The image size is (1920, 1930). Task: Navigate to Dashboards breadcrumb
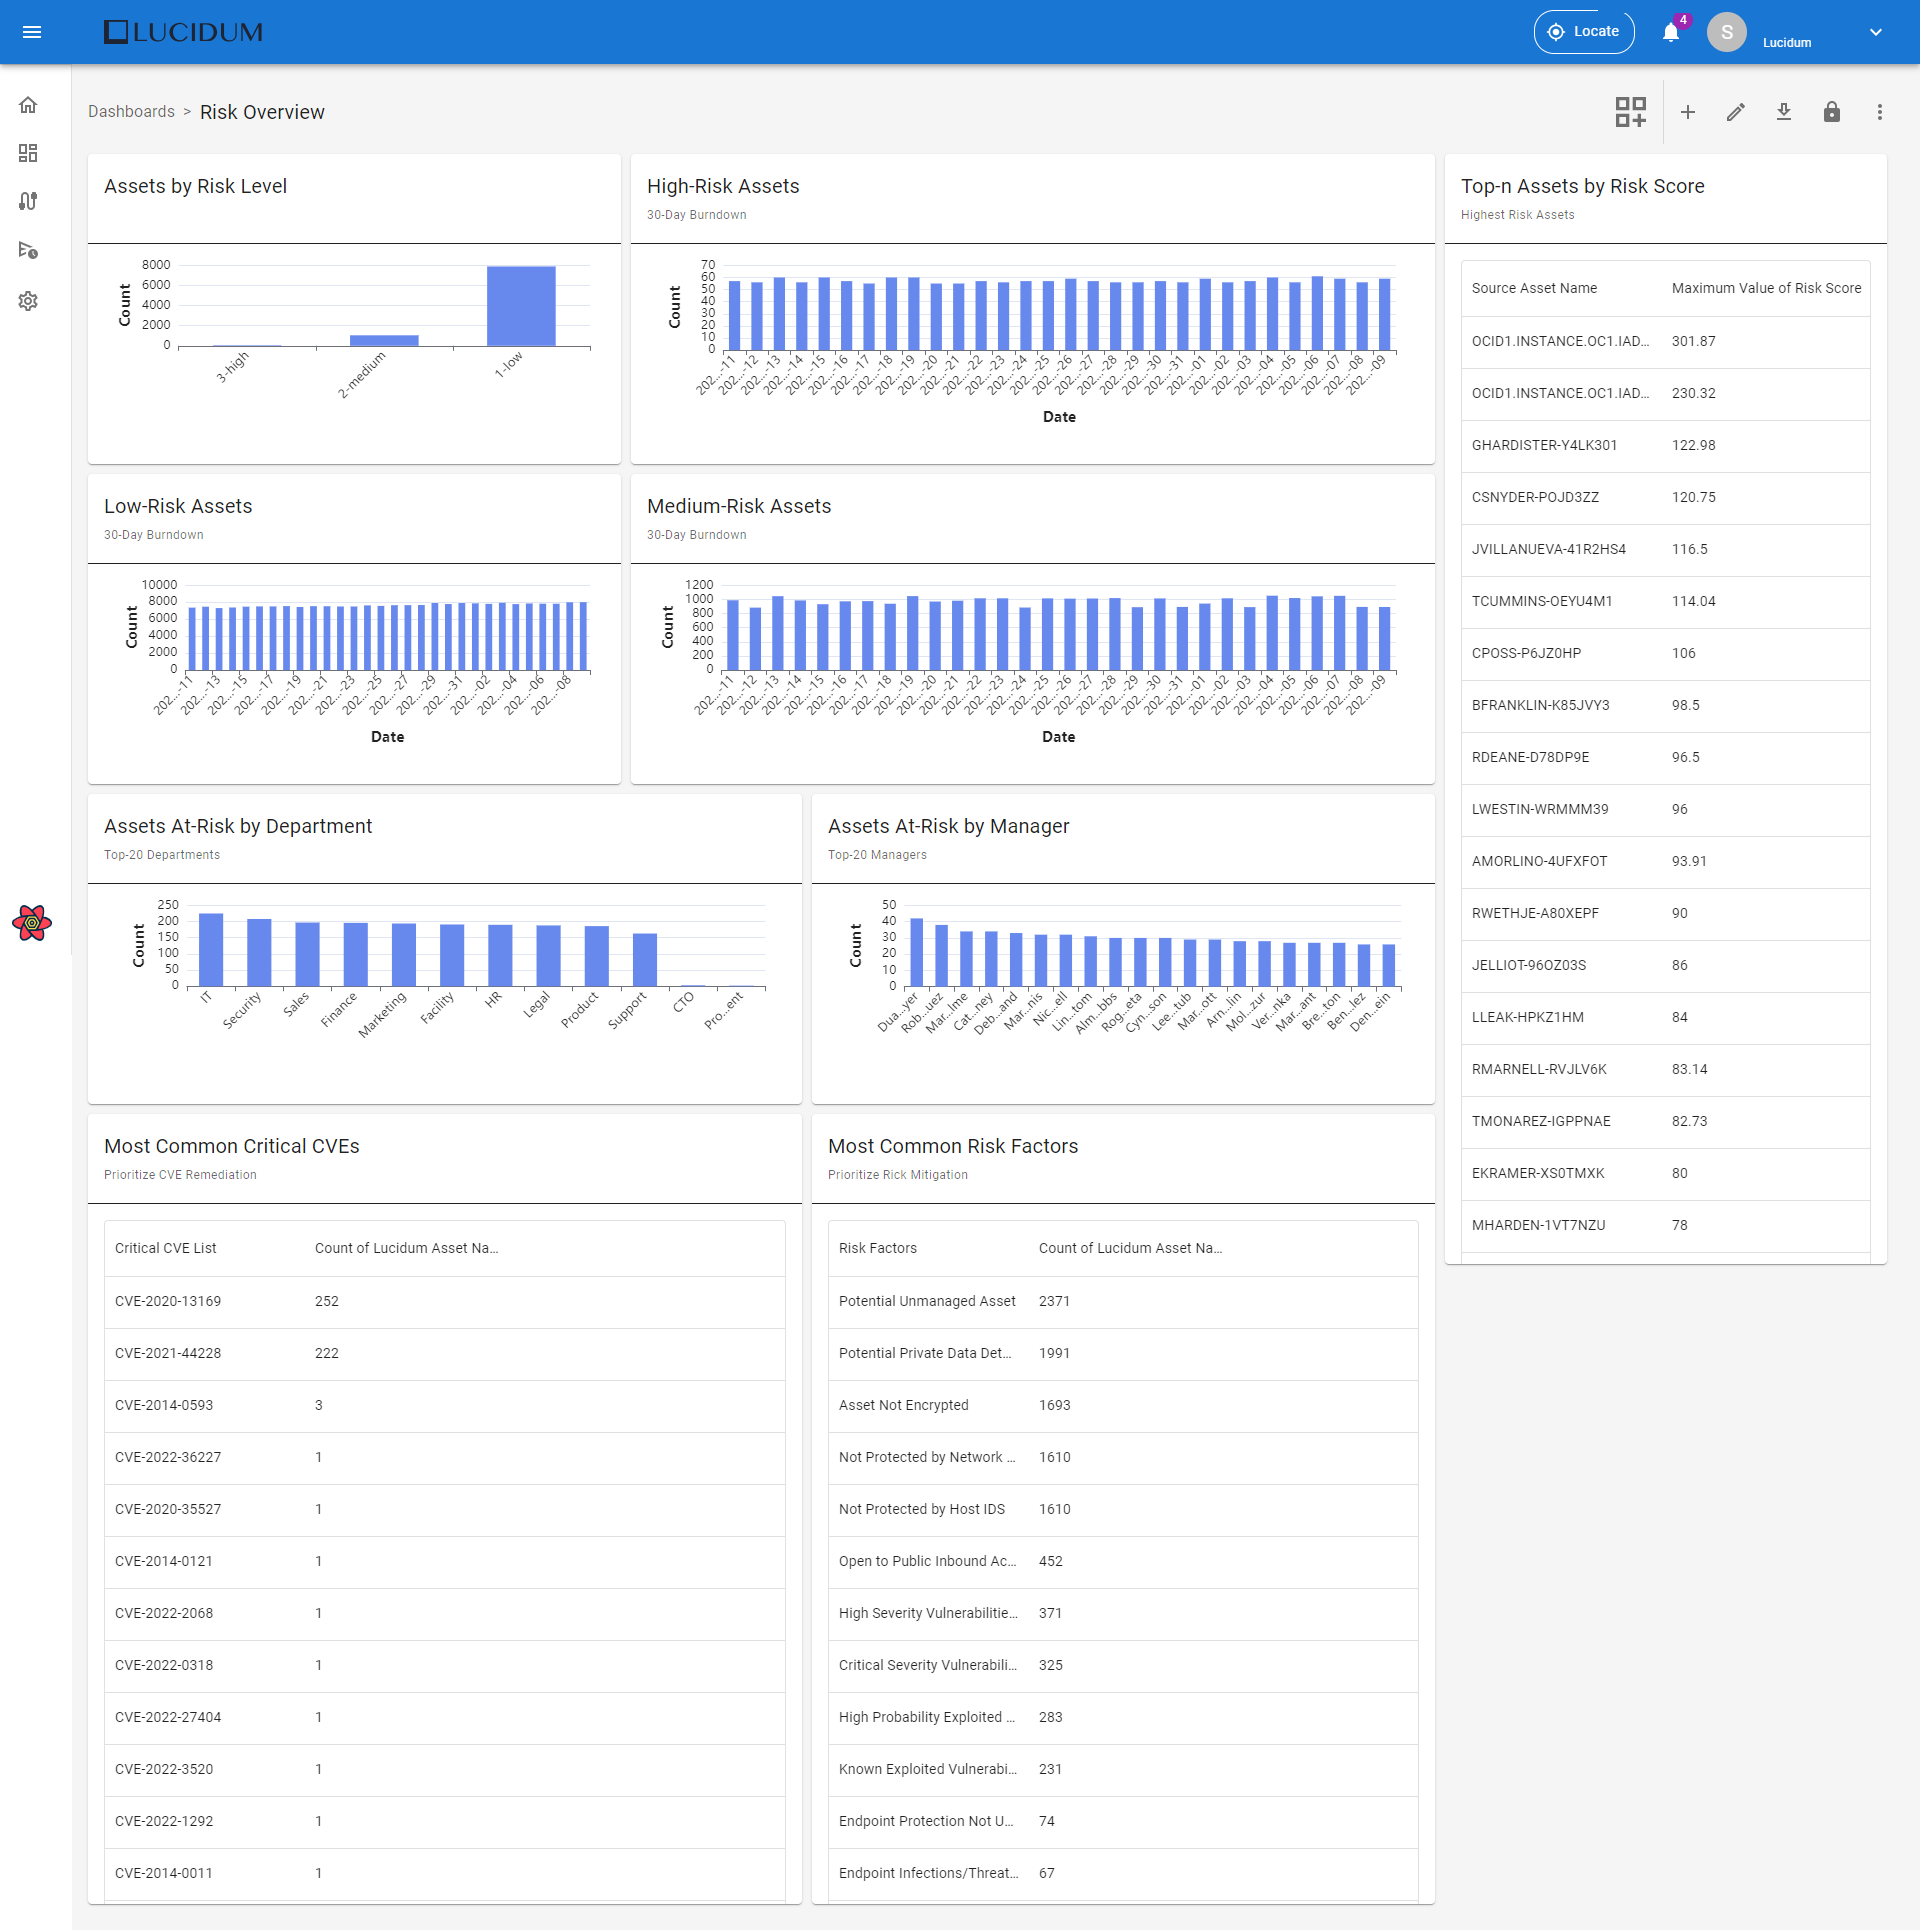[x=131, y=111]
